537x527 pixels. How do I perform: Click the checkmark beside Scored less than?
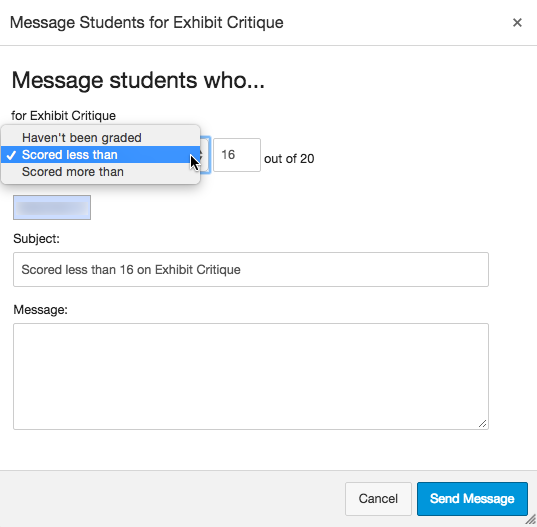click(11, 155)
